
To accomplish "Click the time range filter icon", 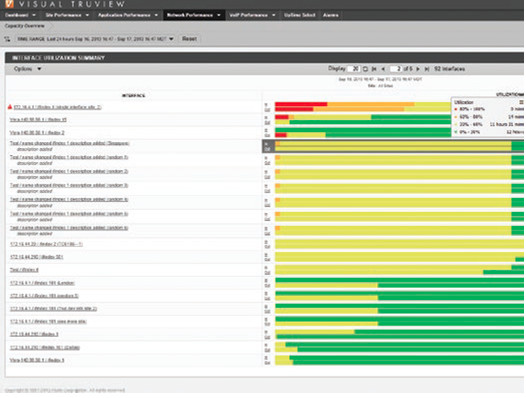I will (x=7, y=39).
